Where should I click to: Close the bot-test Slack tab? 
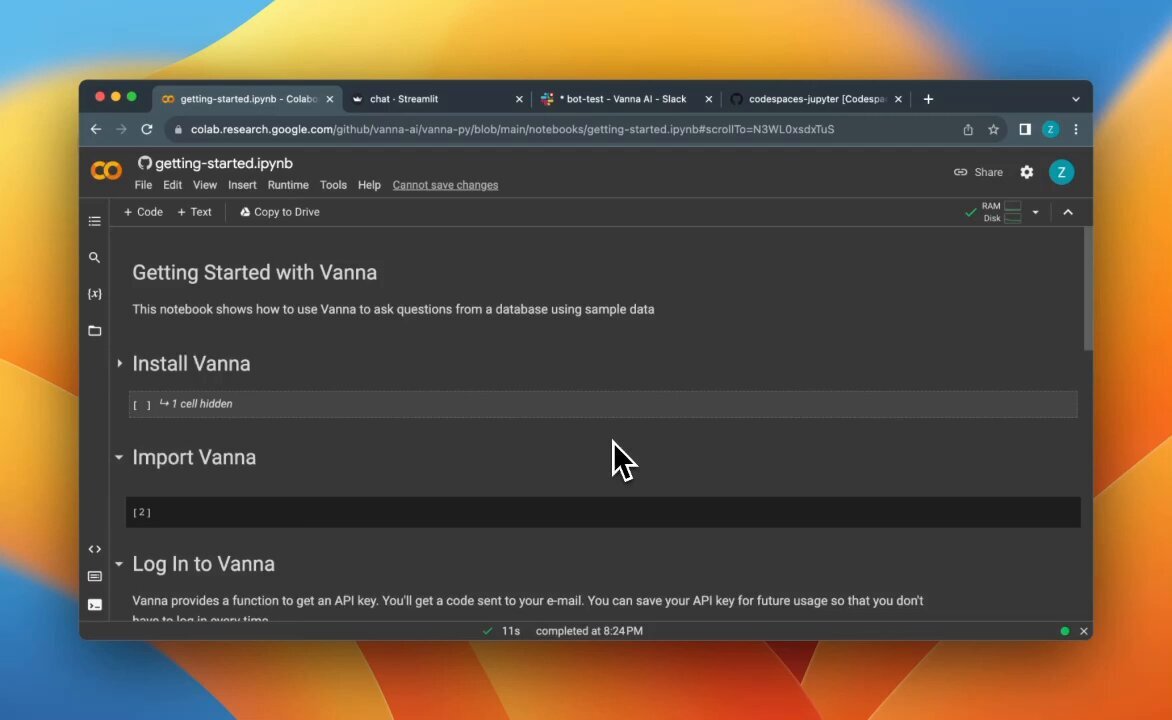click(x=709, y=99)
